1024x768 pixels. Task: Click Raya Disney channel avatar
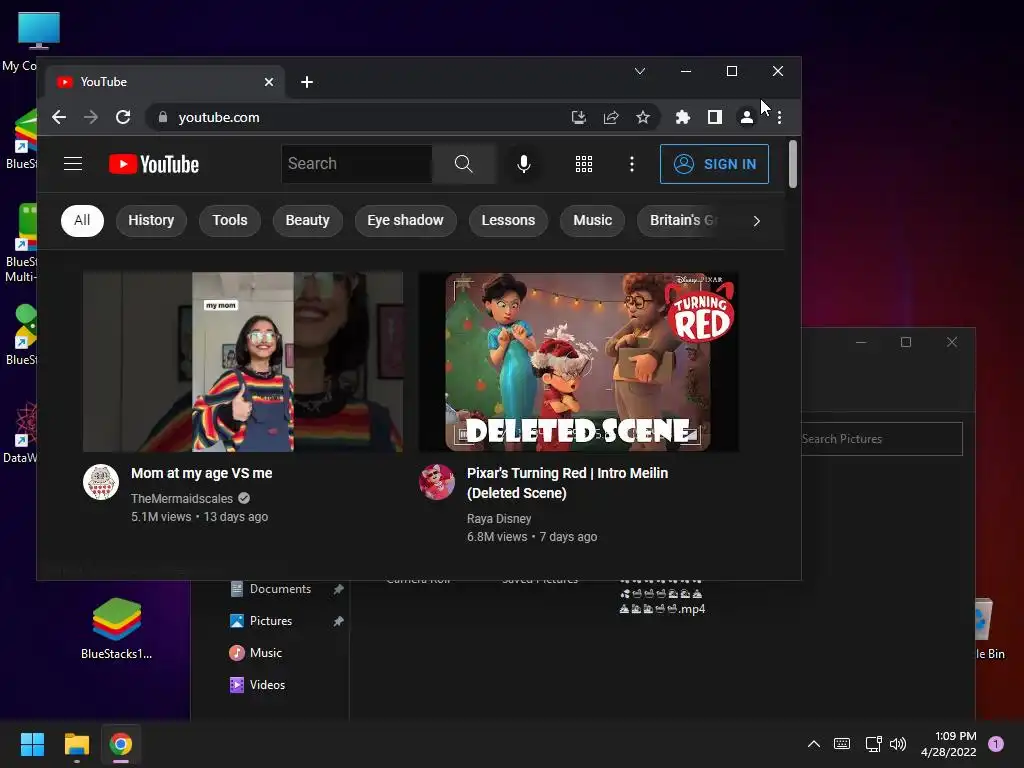[437, 482]
